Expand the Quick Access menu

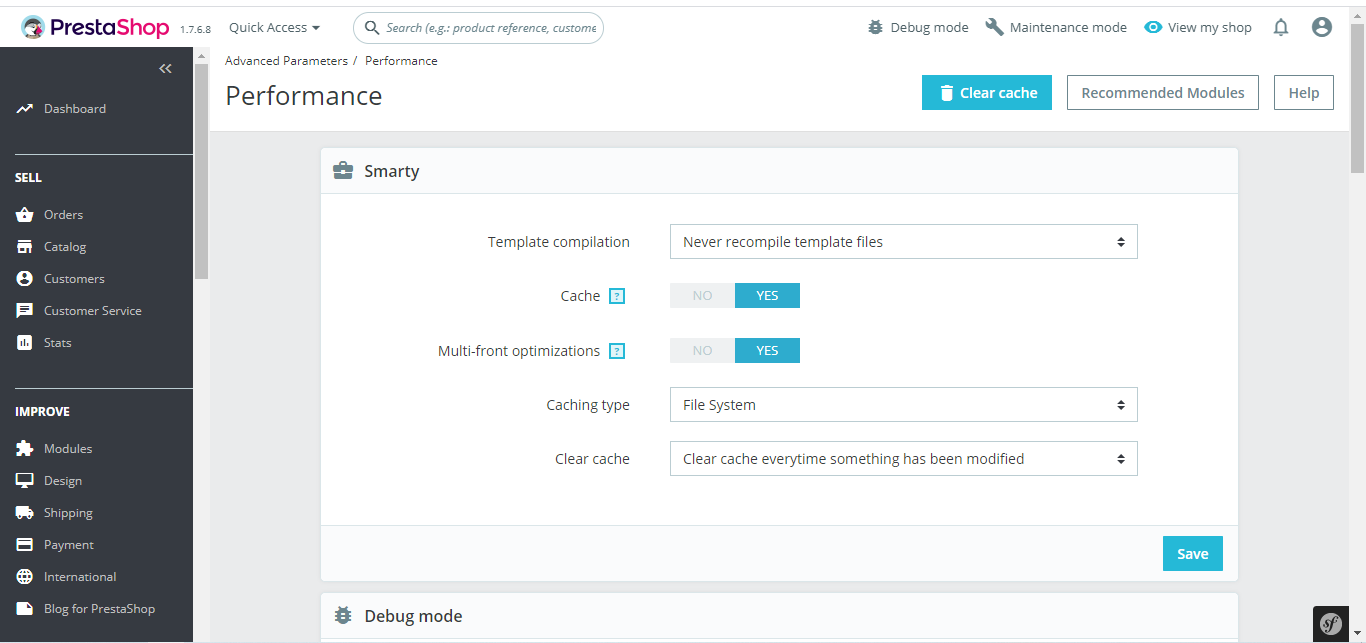(274, 28)
